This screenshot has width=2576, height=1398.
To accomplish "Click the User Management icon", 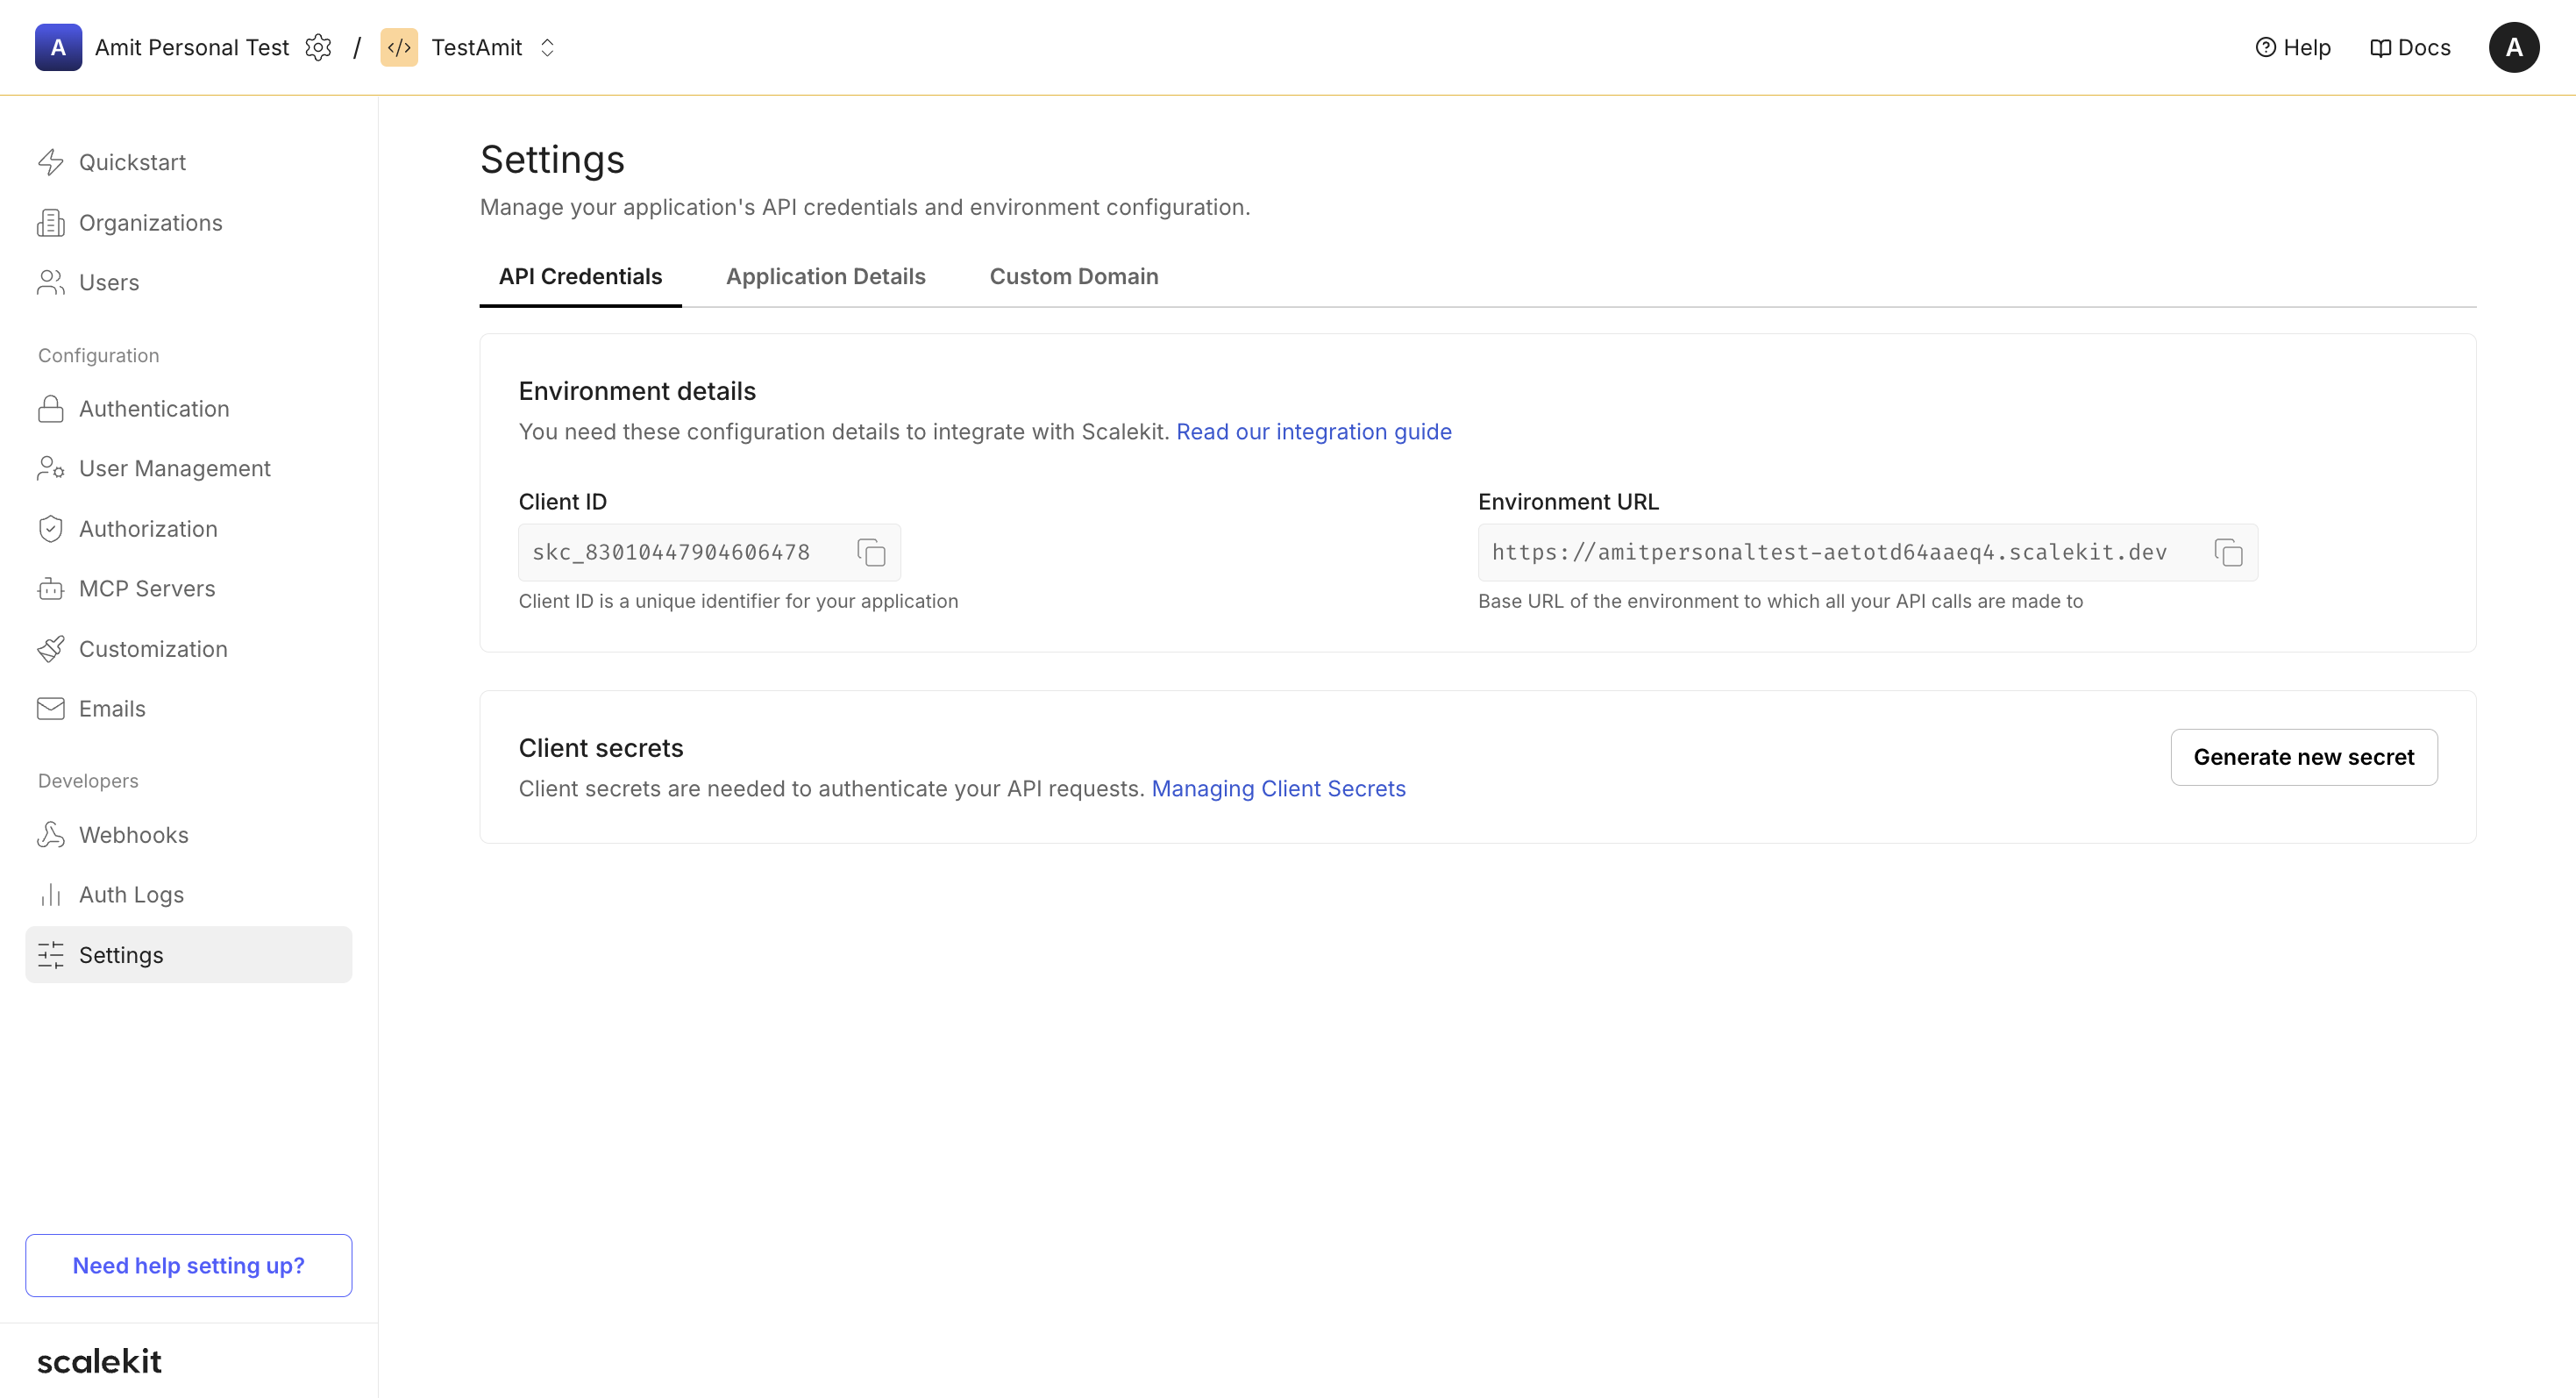I will [51, 468].
